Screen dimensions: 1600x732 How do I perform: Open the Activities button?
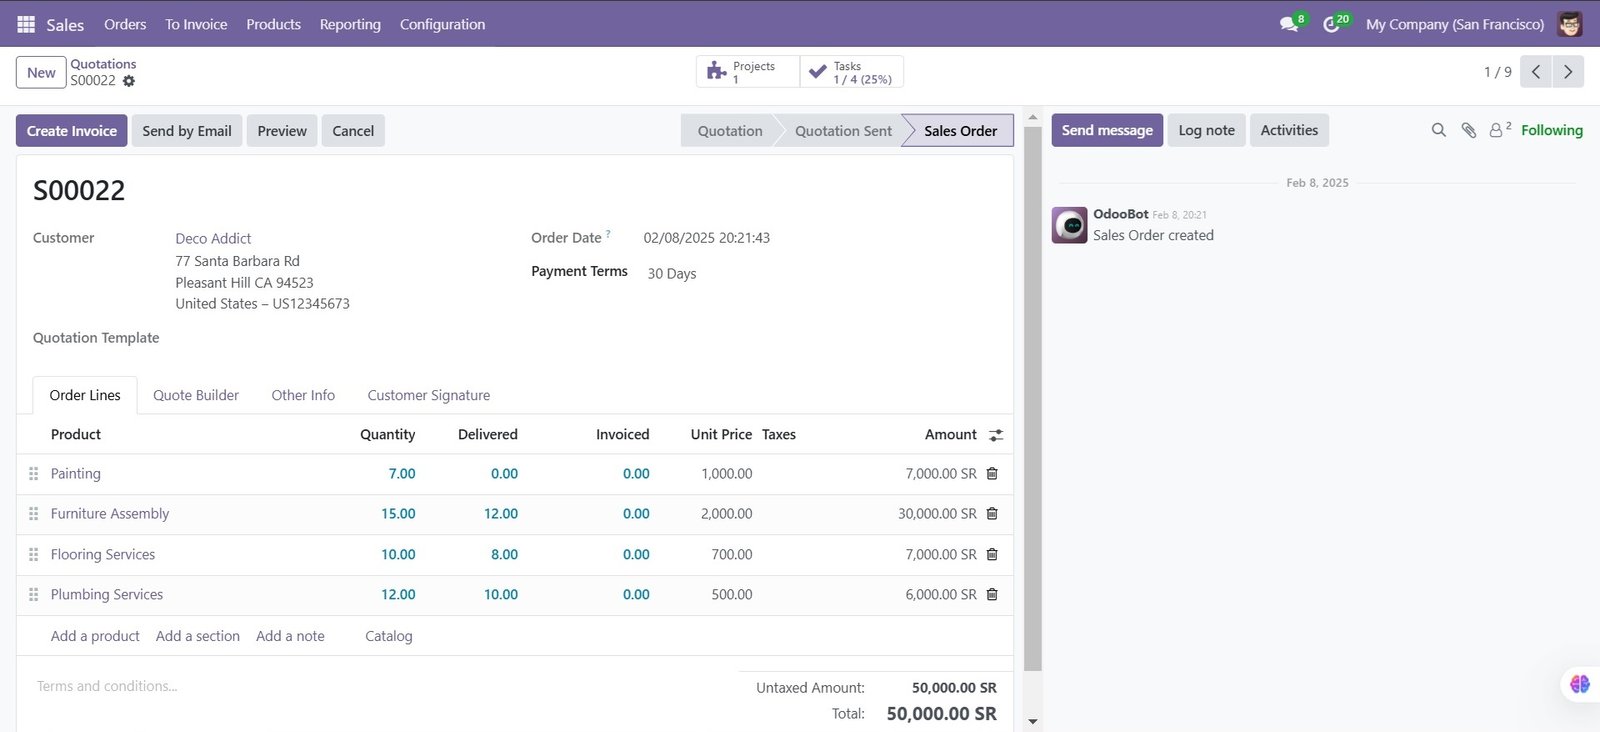1289,130
